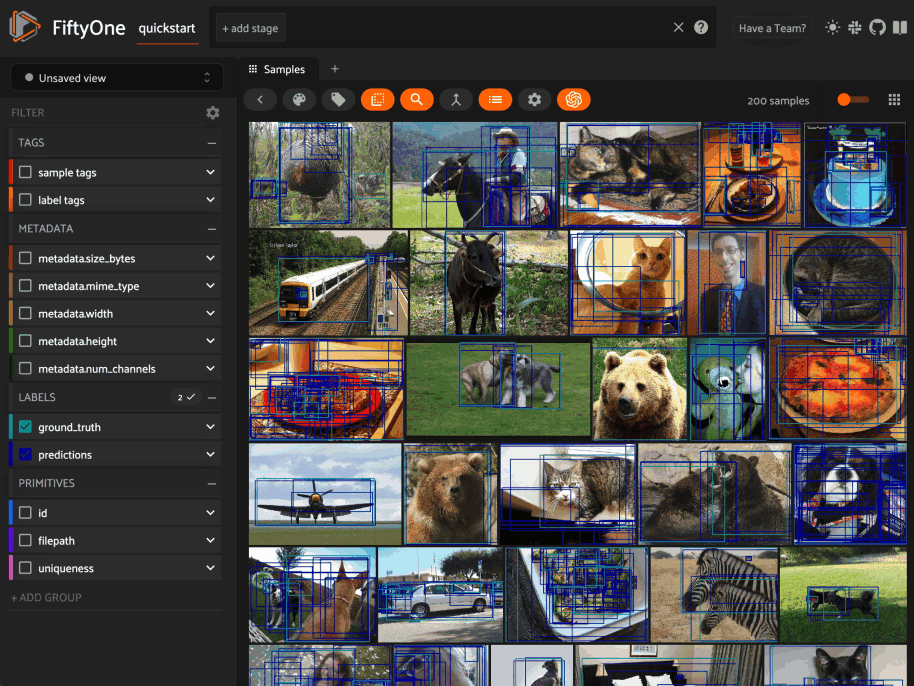The width and height of the screenshot is (914, 686).
Task: Expand metadata.num_channels filter chevron
Action: (210, 368)
